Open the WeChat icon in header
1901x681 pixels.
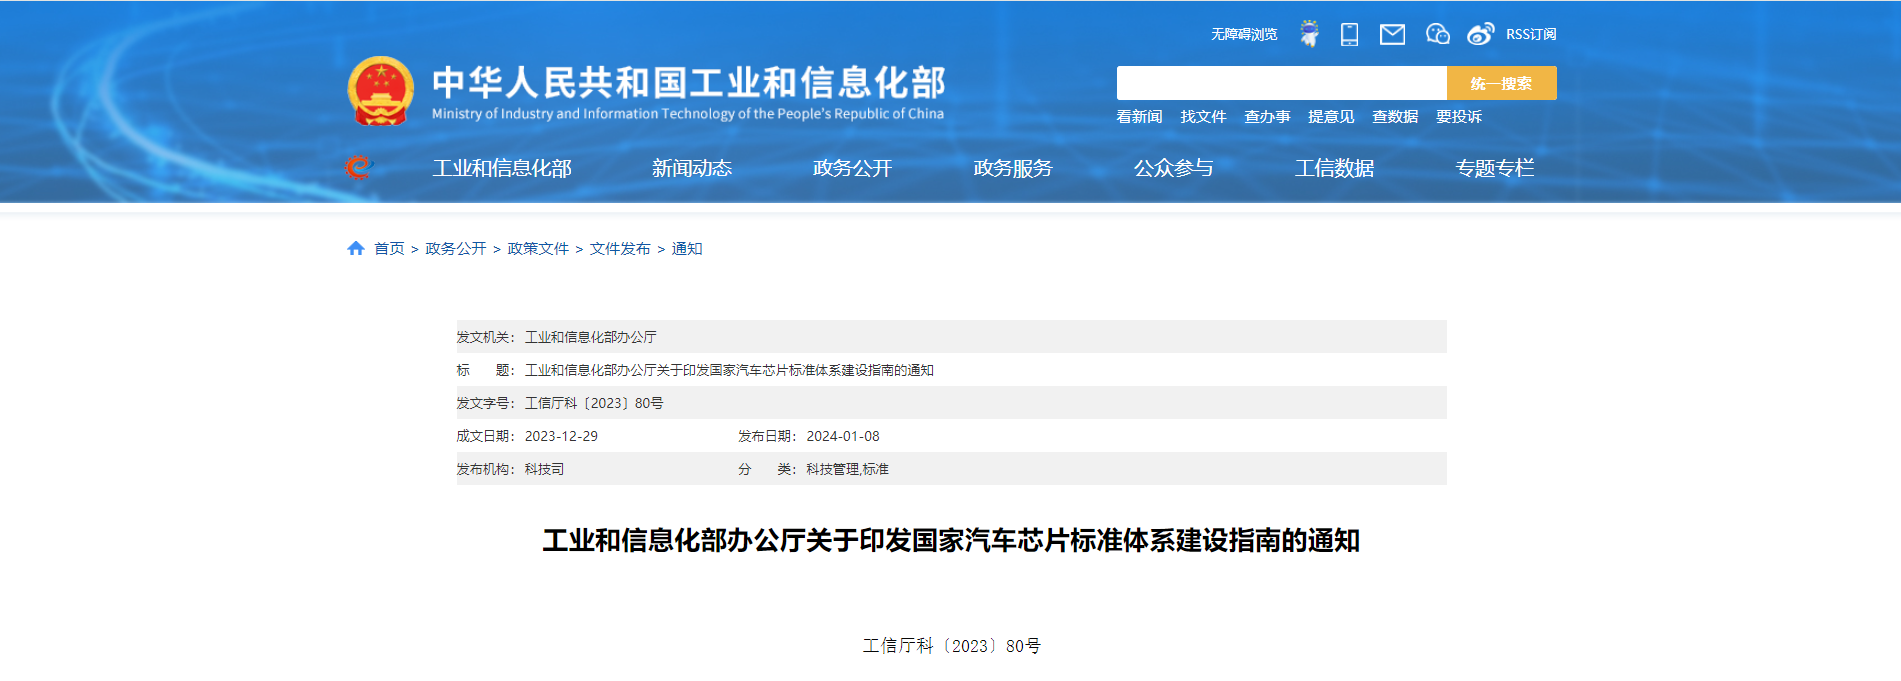1437,34
